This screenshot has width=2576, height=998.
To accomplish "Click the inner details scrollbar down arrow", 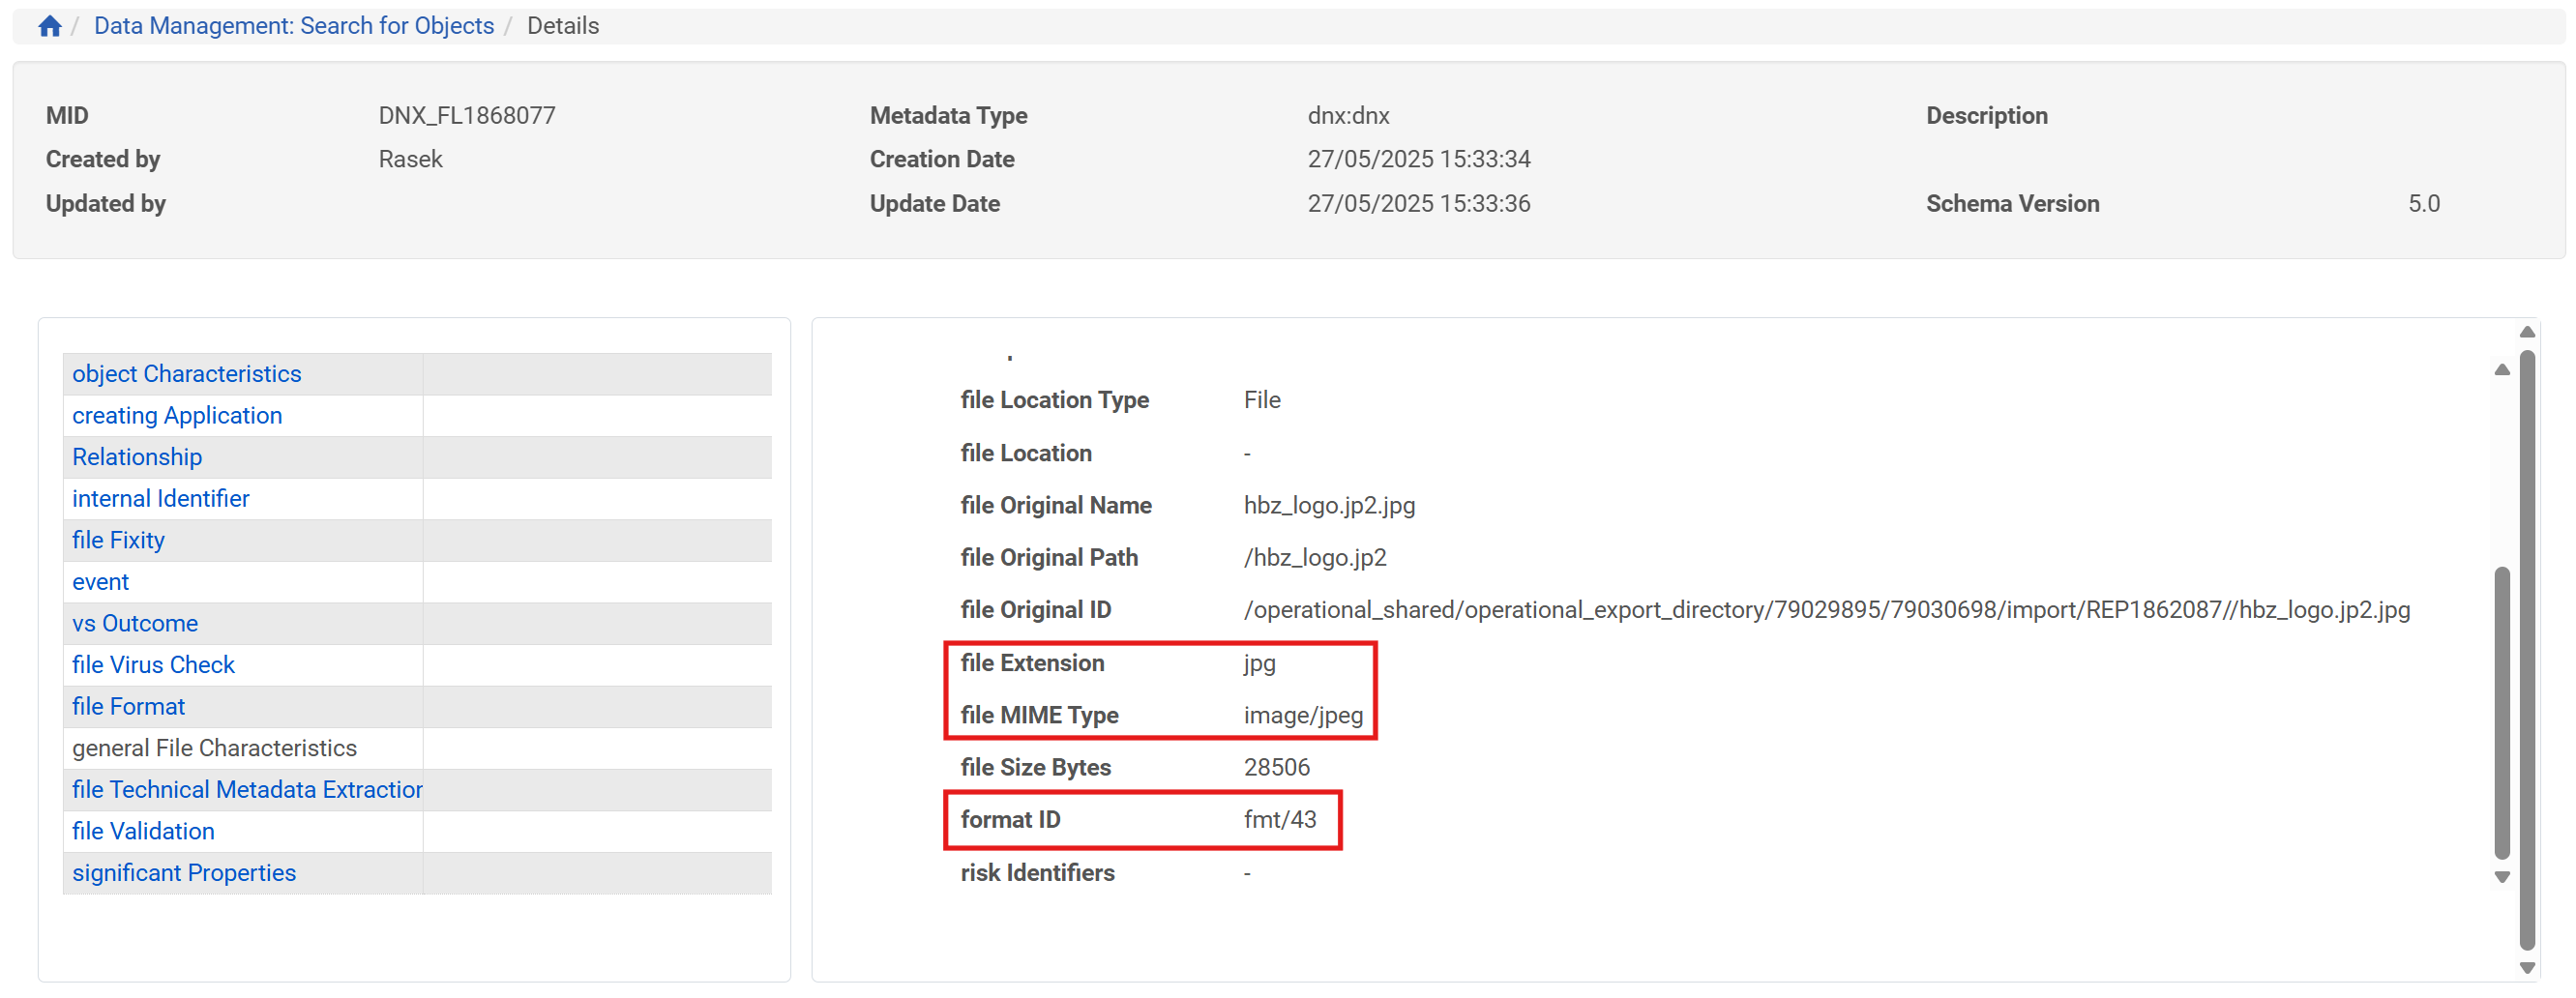I will click(x=2501, y=877).
